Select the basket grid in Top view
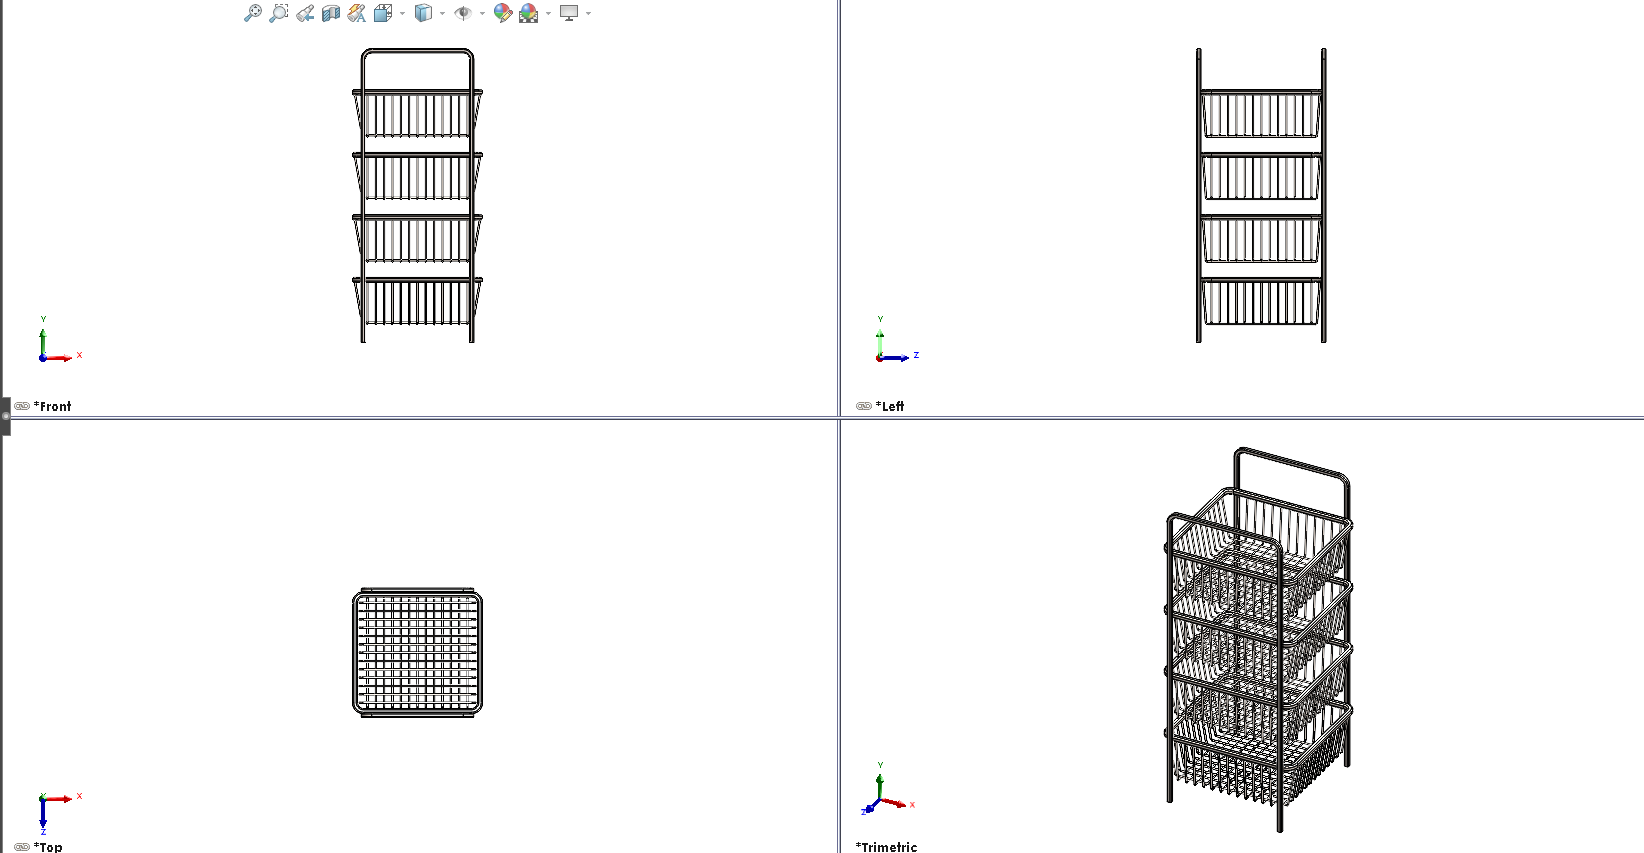 417,652
